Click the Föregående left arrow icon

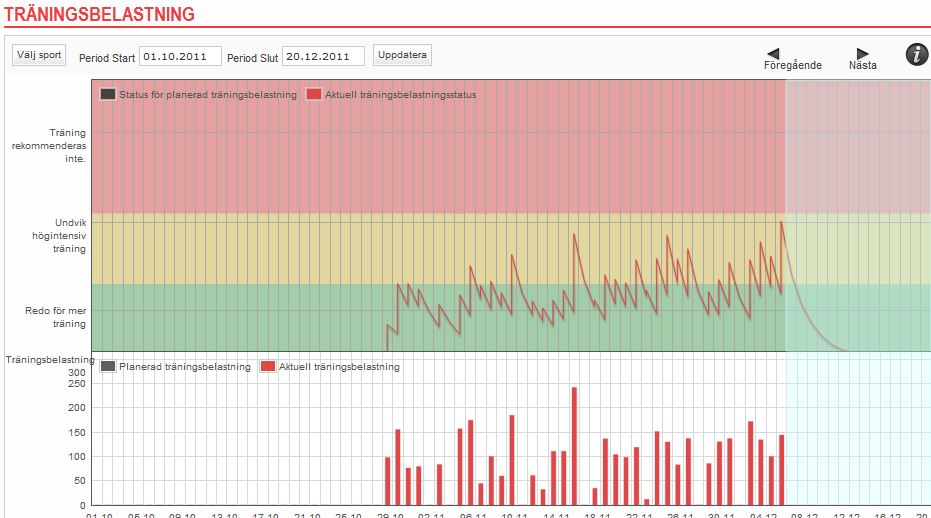773,53
